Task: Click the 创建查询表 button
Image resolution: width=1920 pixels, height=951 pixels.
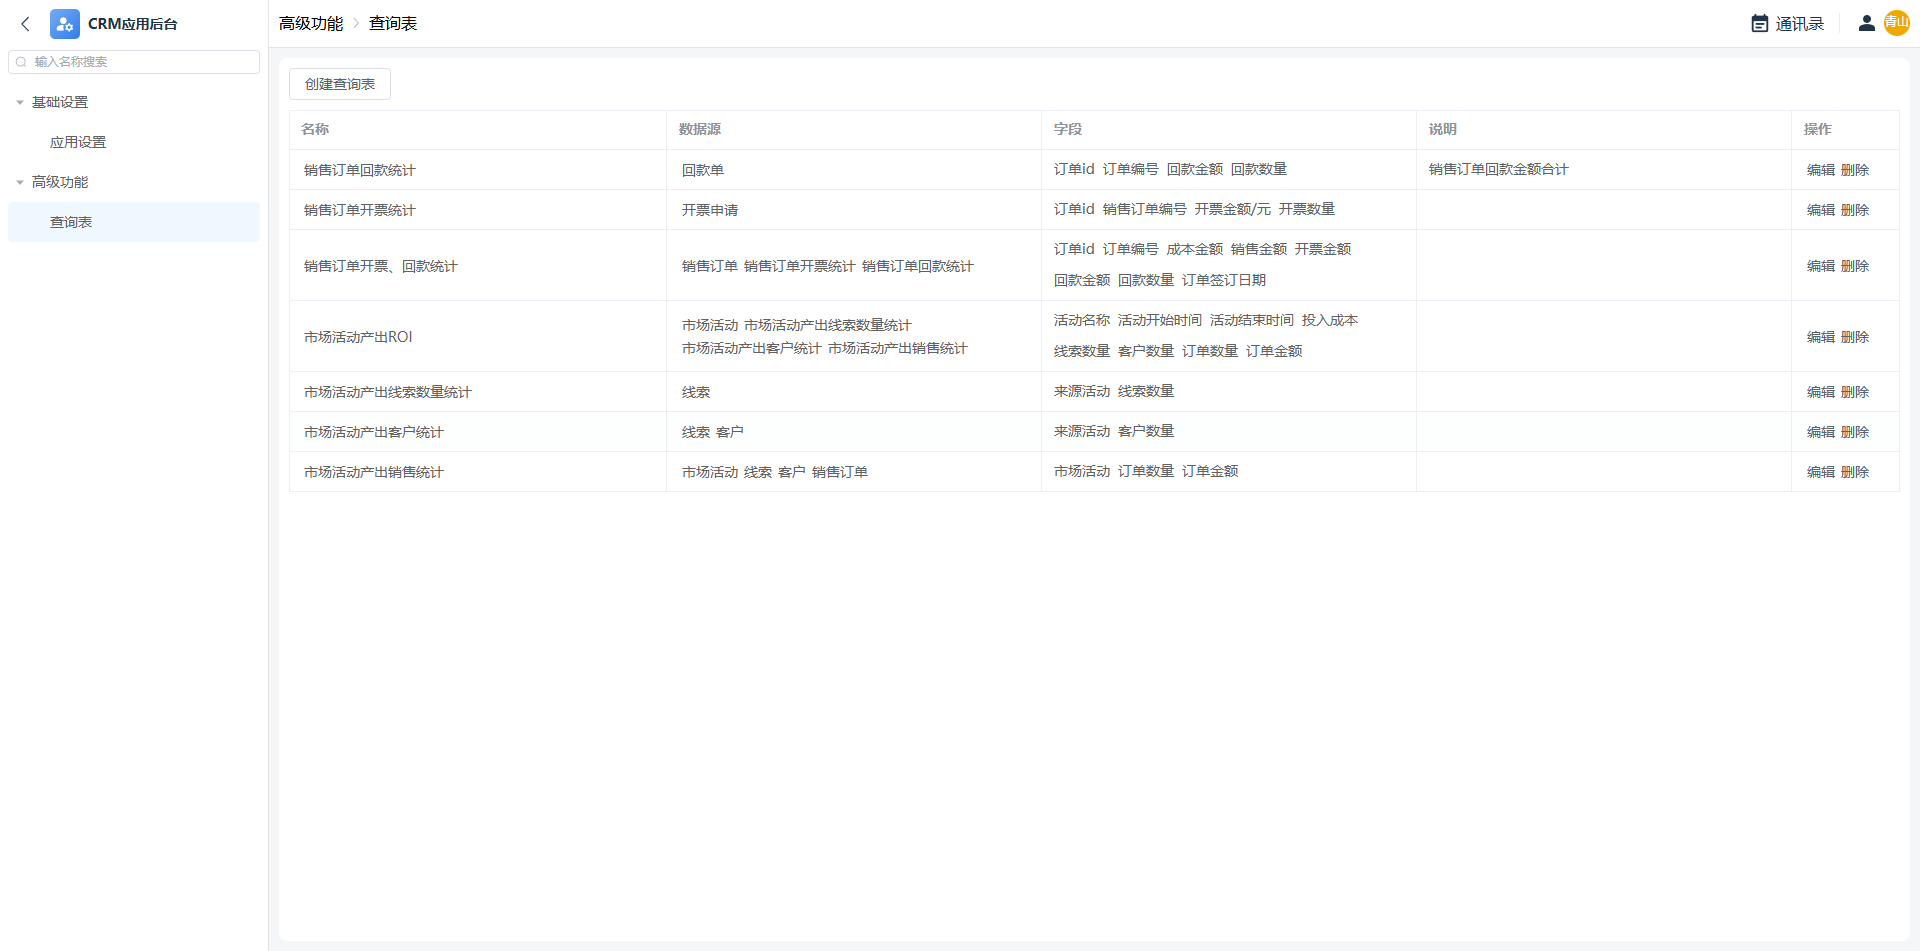Action: coord(340,84)
